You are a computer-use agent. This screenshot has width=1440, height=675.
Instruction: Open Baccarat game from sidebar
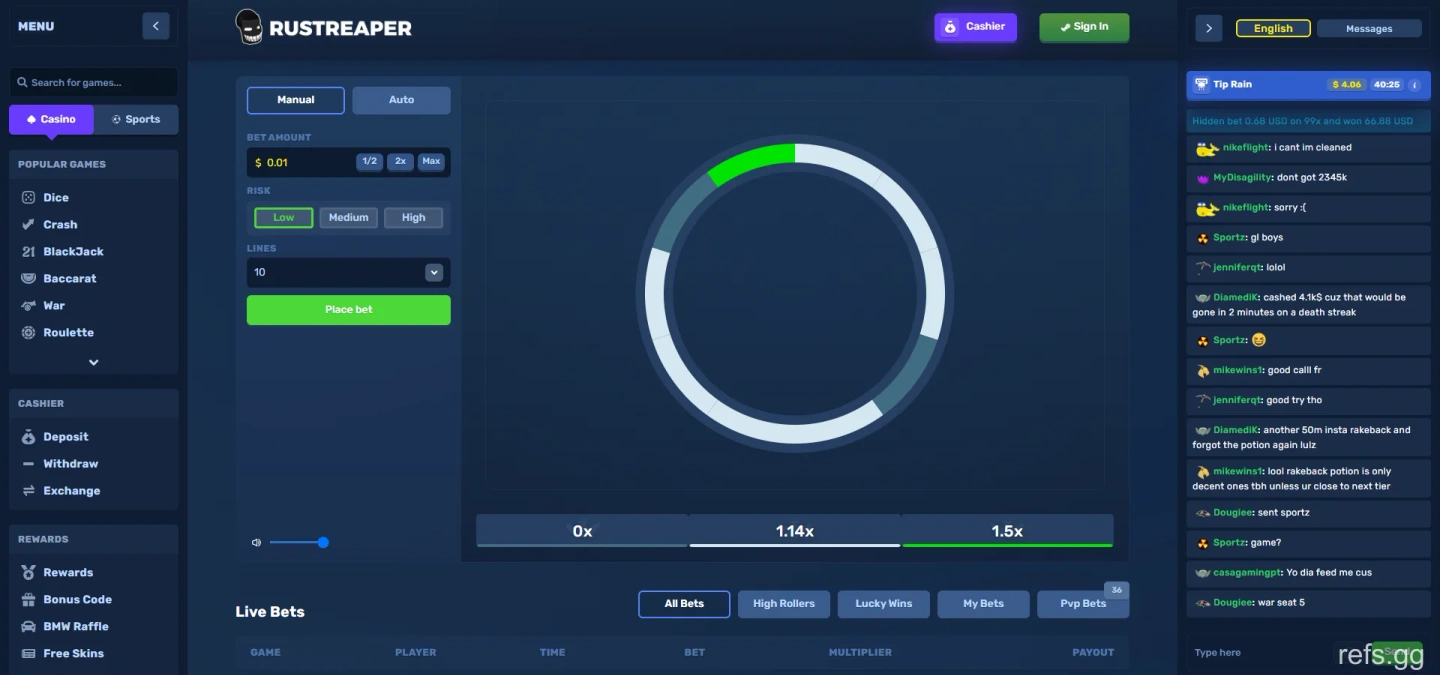point(70,279)
